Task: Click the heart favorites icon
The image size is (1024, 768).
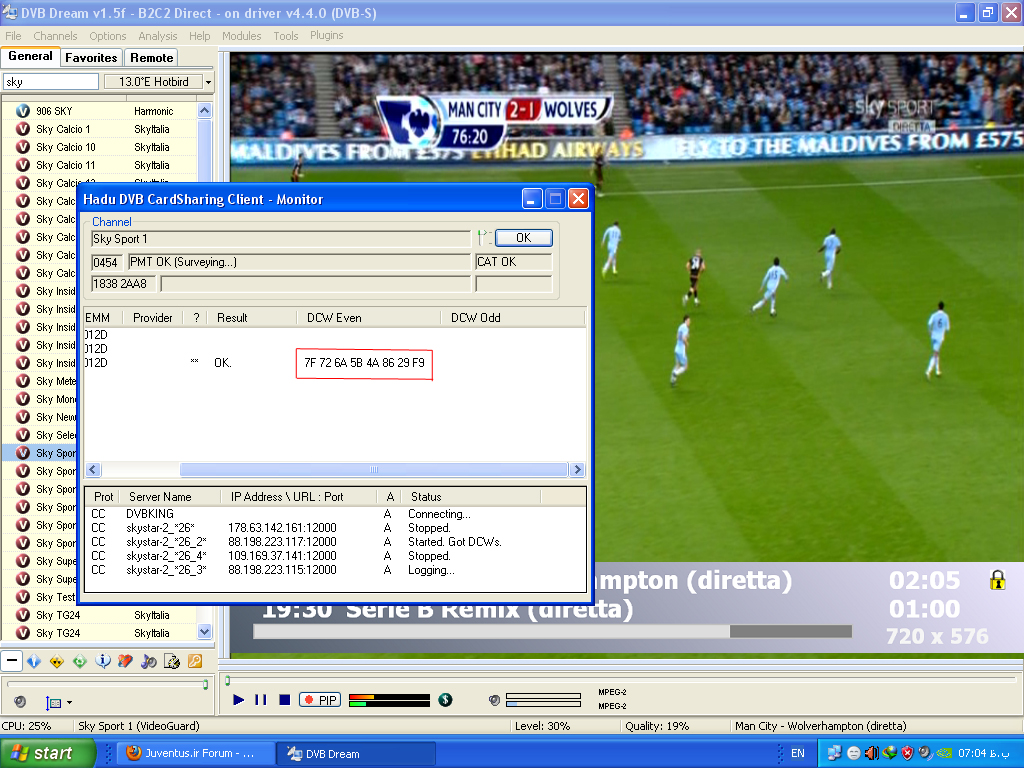Action: (125, 662)
